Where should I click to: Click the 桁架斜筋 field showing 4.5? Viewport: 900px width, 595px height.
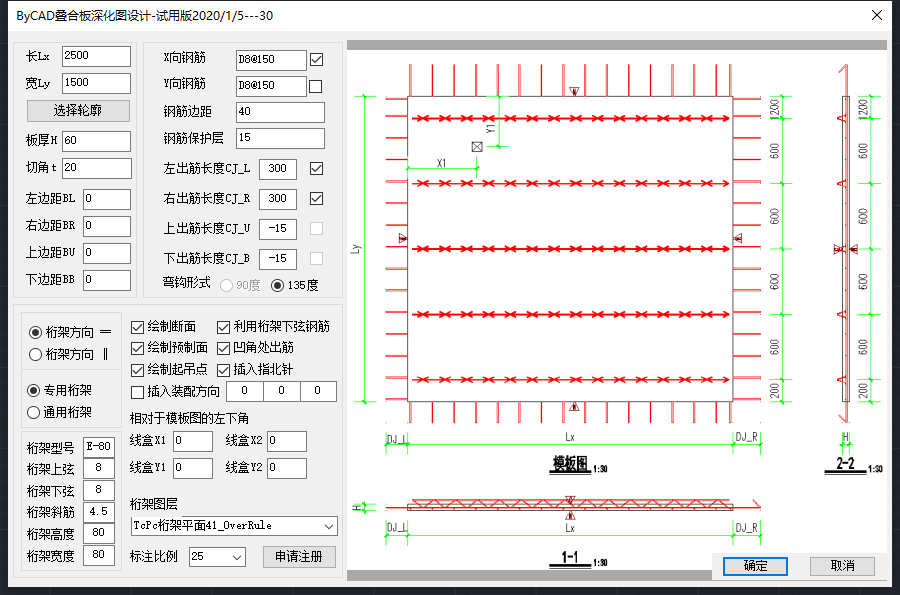click(99, 512)
